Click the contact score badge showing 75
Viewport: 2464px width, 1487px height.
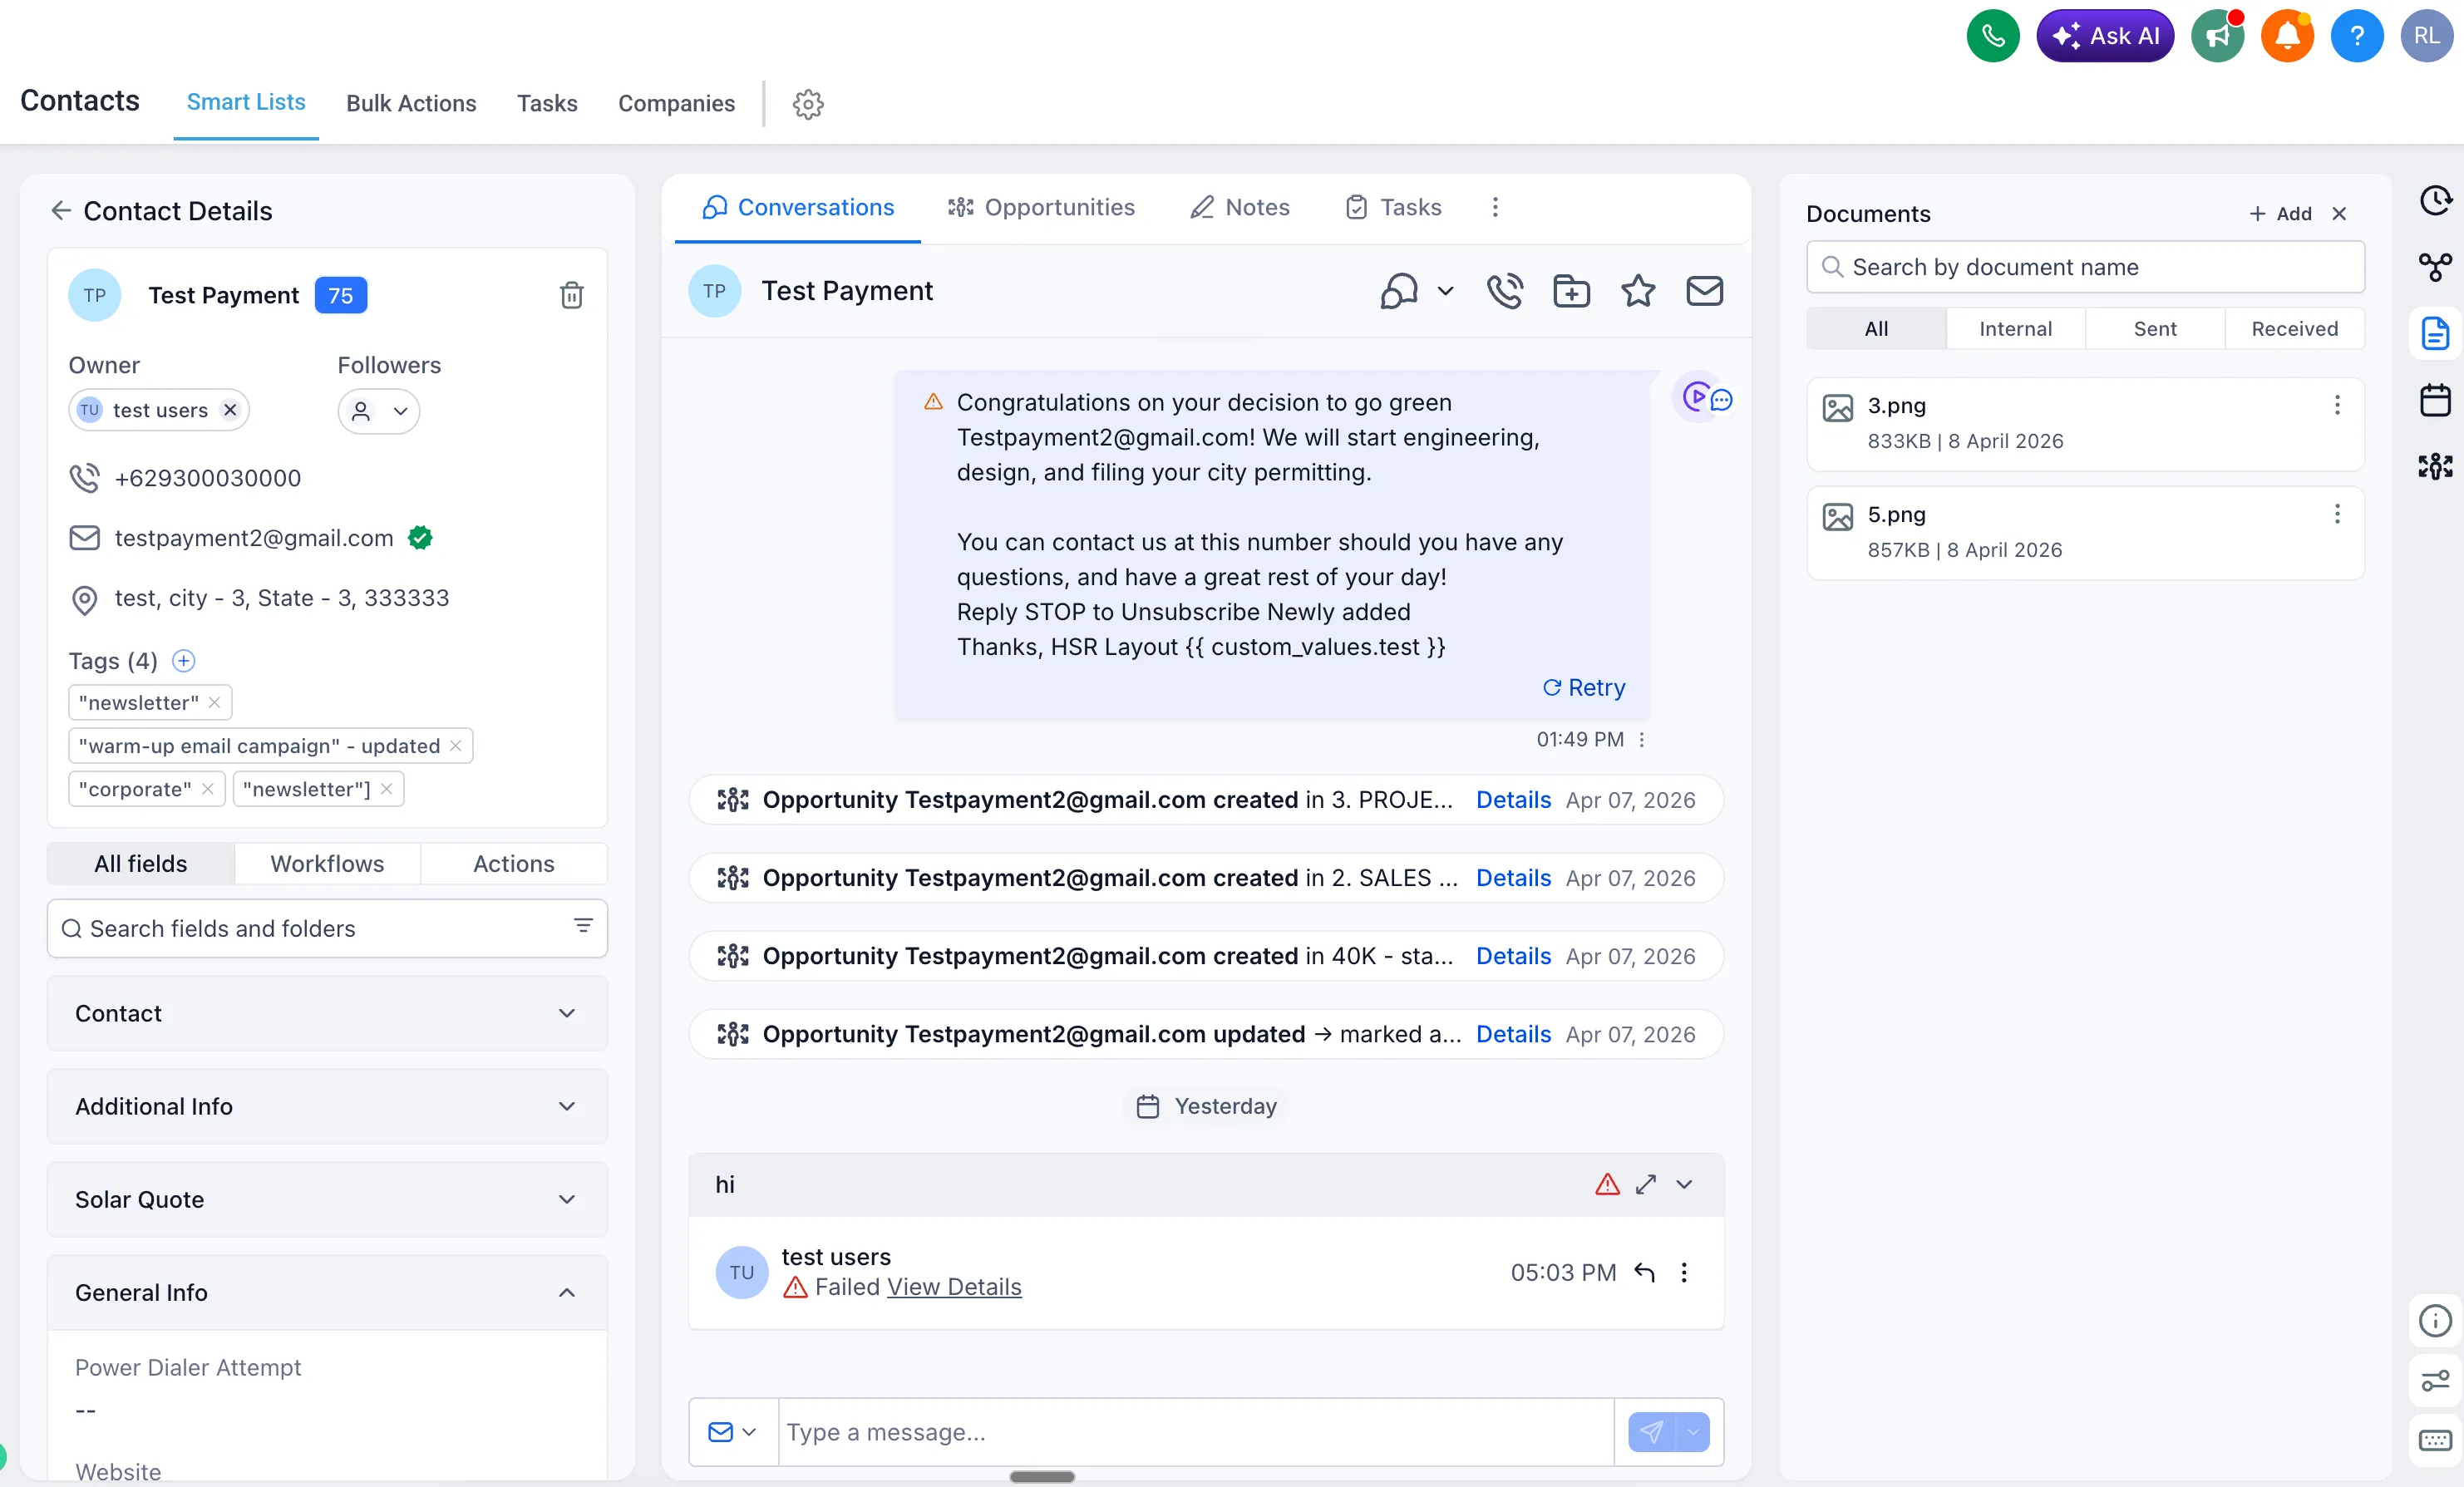point(340,295)
